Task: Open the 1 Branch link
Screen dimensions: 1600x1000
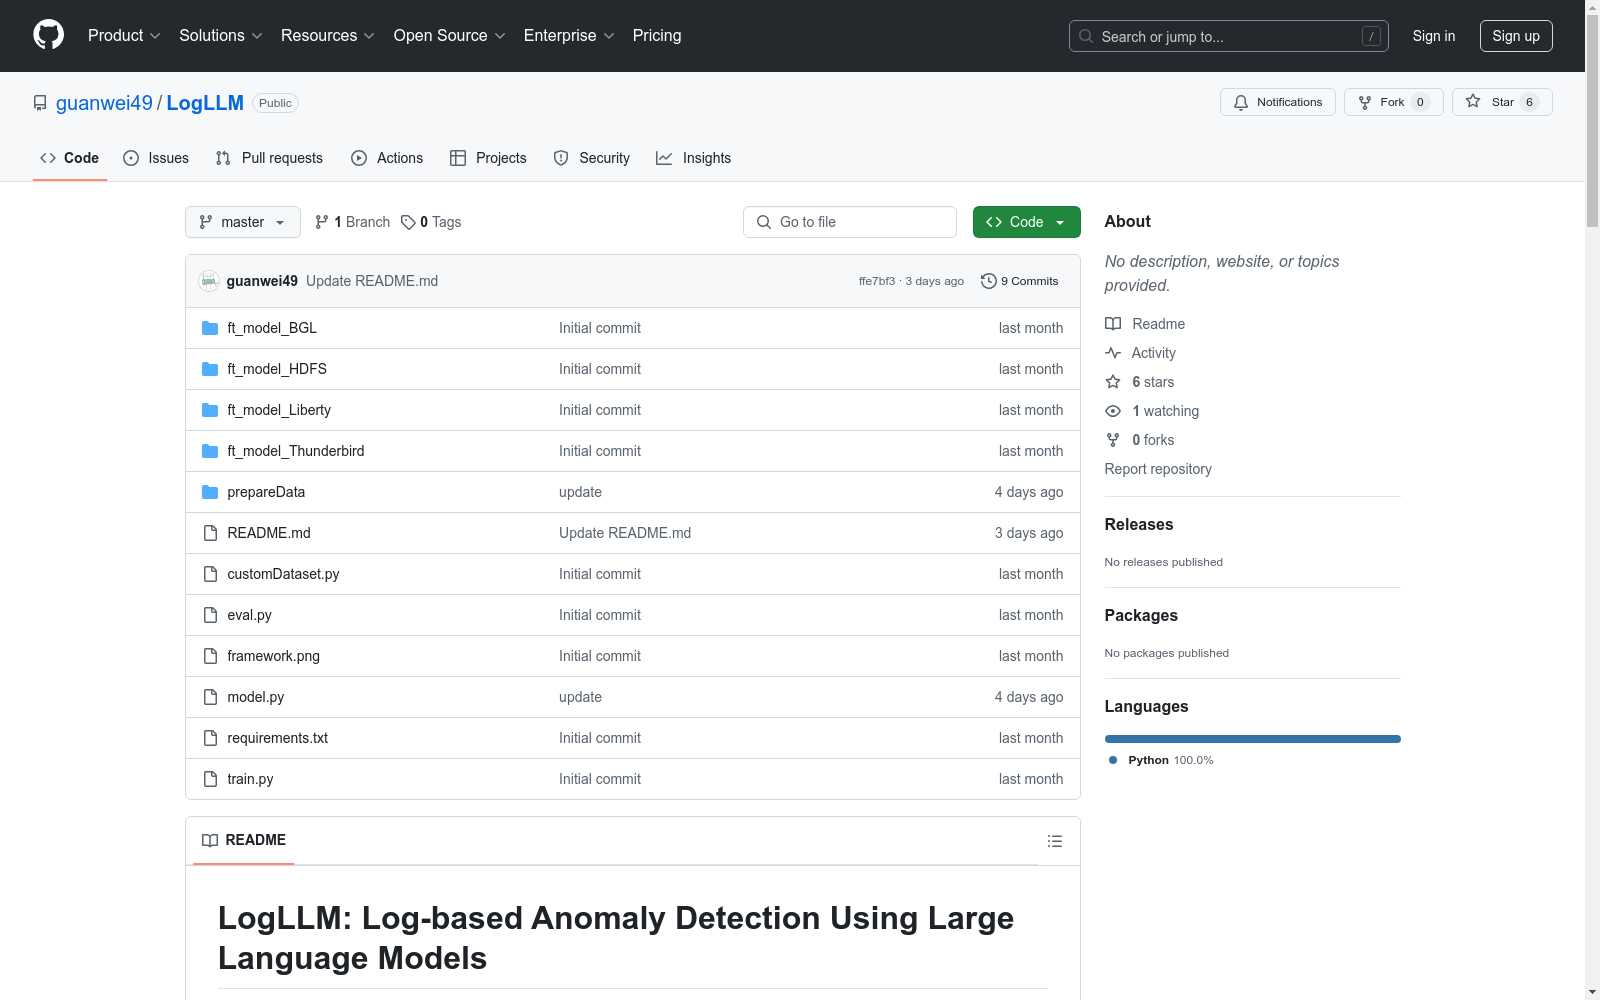Action: [352, 222]
